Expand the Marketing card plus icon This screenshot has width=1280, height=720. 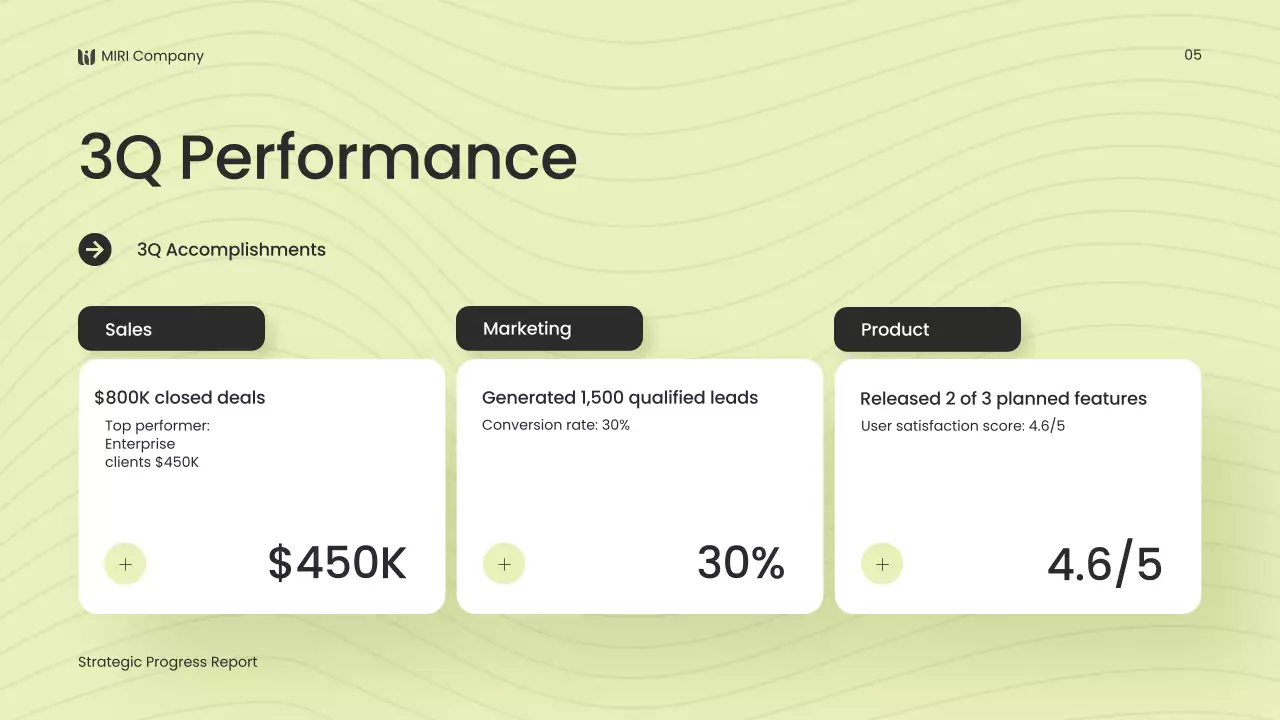(504, 564)
